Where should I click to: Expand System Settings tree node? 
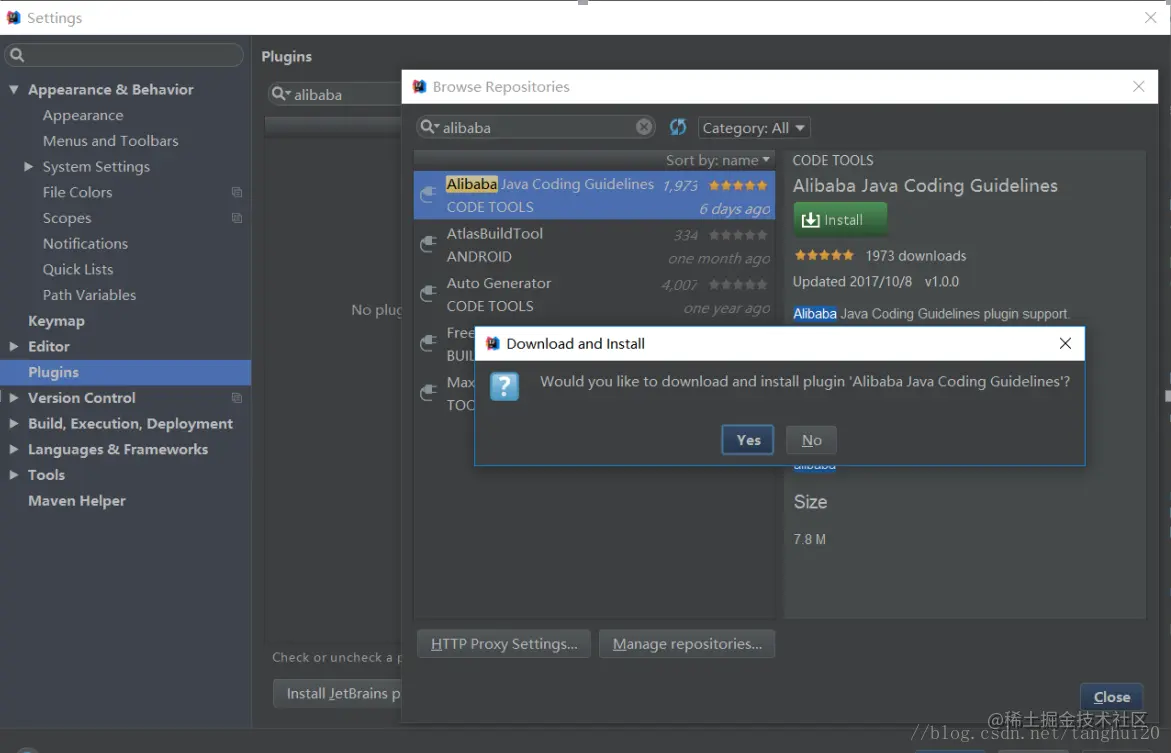tap(28, 167)
